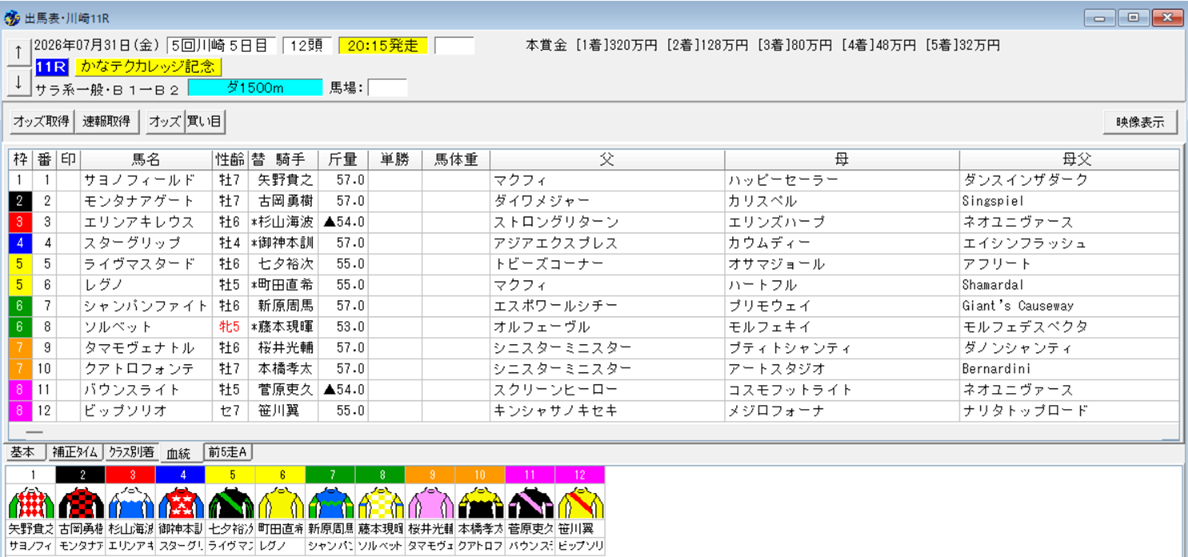The height and width of the screenshot is (557, 1188).
Task: Select silk icon of horse 5 七夕裕次
Action: tap(230, 501)
